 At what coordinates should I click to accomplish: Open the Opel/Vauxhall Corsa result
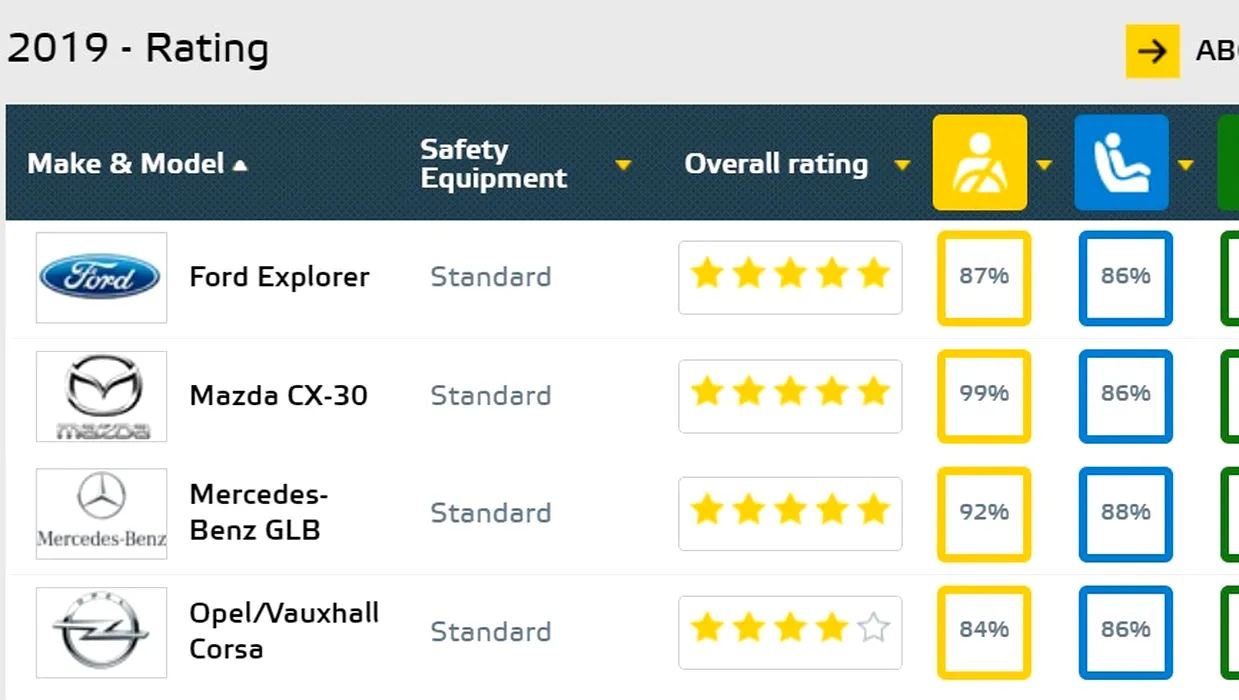(x=284, y=630)
